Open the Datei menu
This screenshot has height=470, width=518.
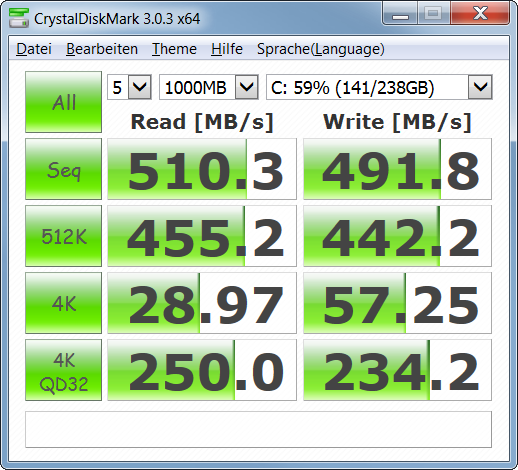[x=34, y=49]
